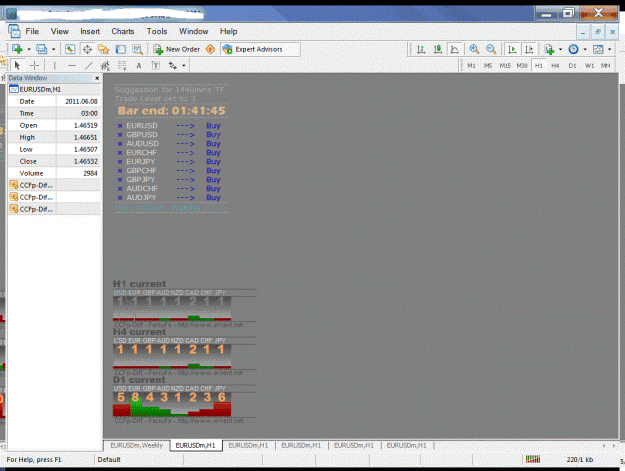The width and height of the screenshot is (625, 471).
Task: Toggle Chart Shift
Action: [529, 49]
